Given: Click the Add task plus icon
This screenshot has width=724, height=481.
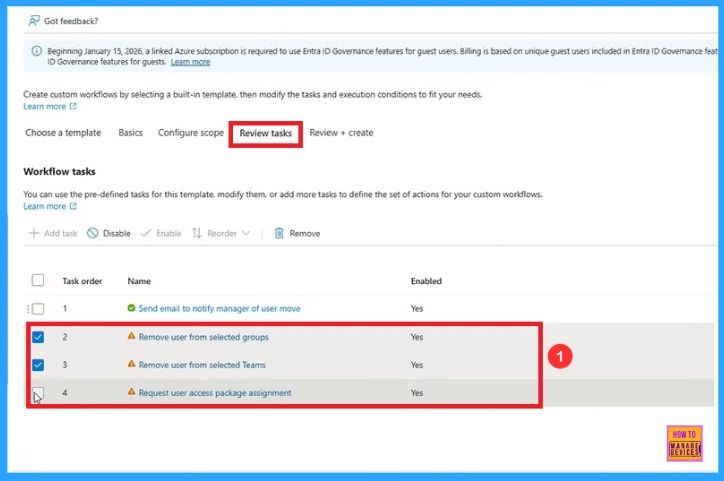Looking at the screenshot, I should coord(34,233).
